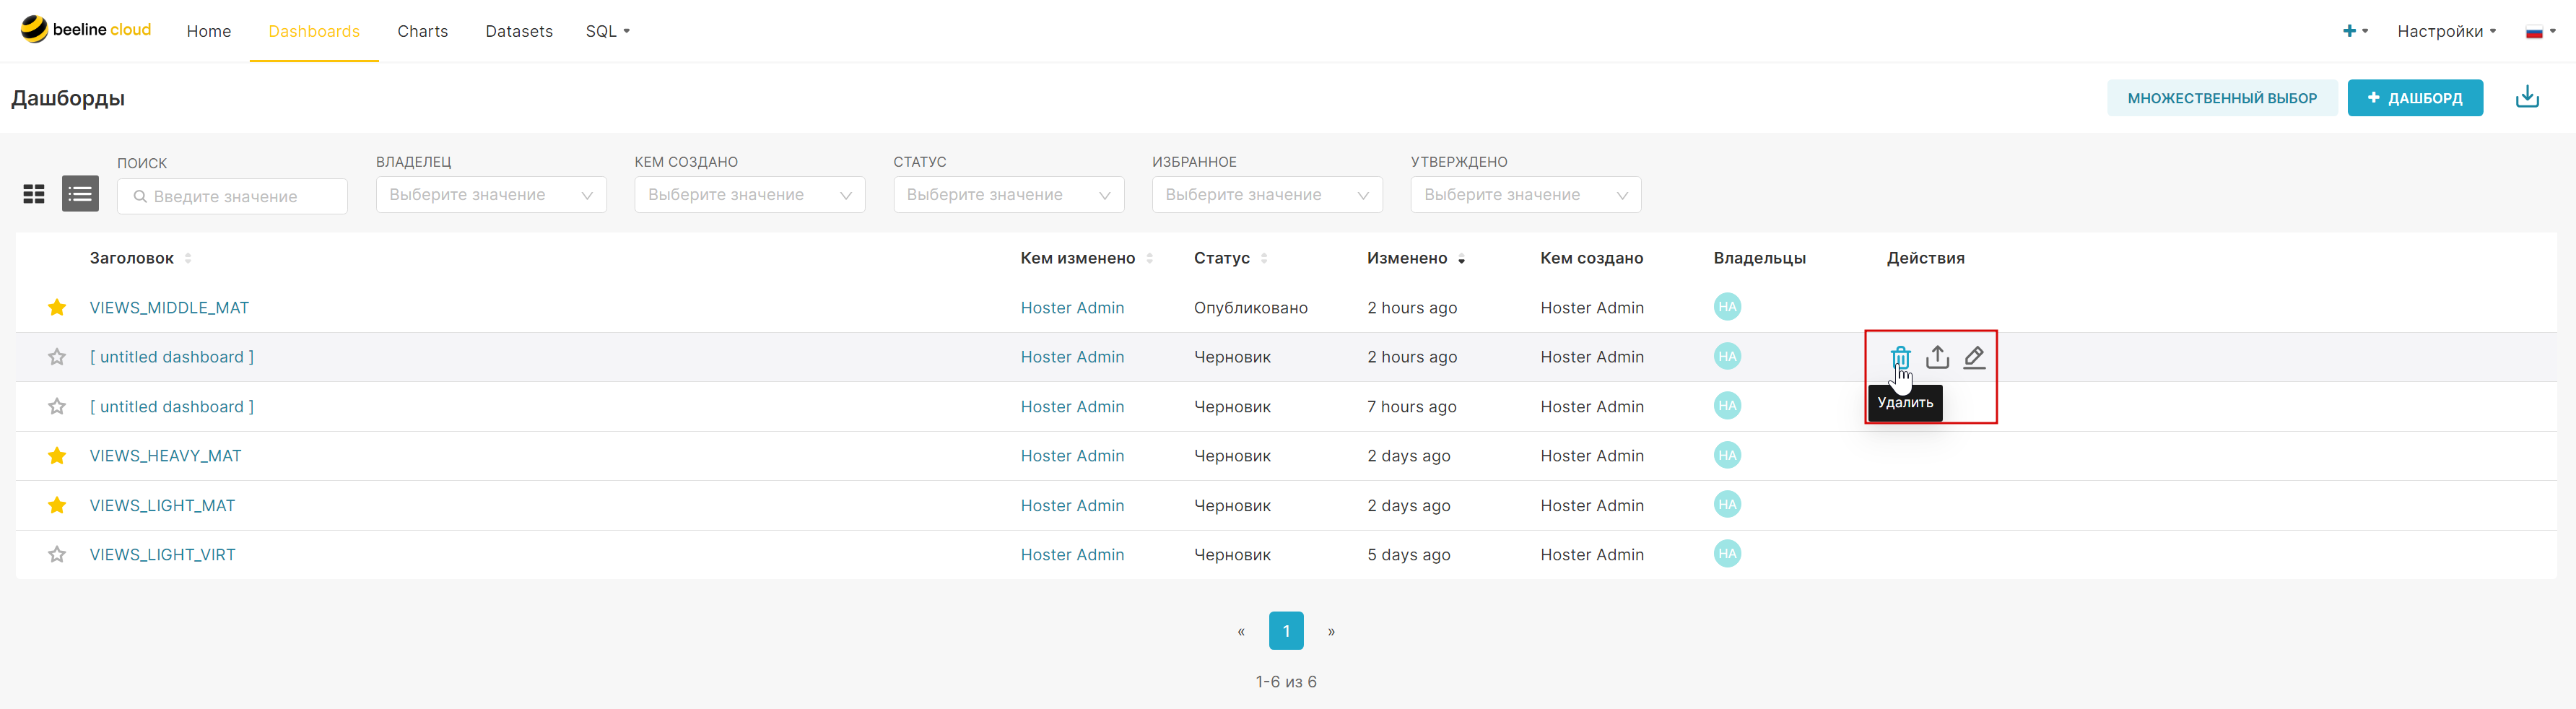Open the Статус filter dropdown
2576x709 pixels.
click(1008, 194)
